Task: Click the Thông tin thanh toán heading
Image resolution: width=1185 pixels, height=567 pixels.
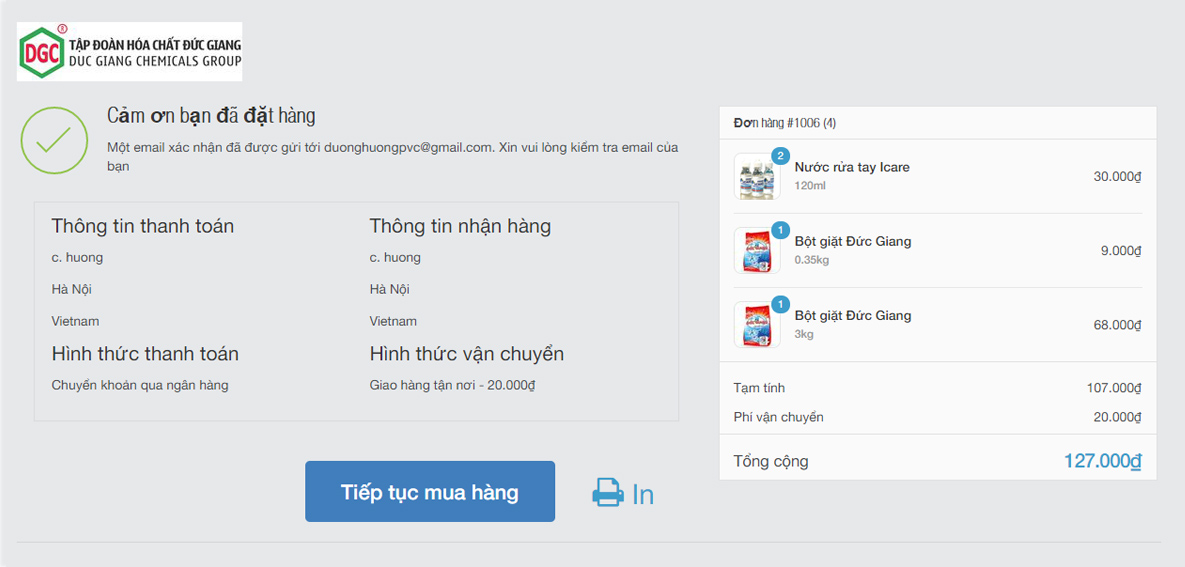Action: pyautogui.click(x=143, y=226)
